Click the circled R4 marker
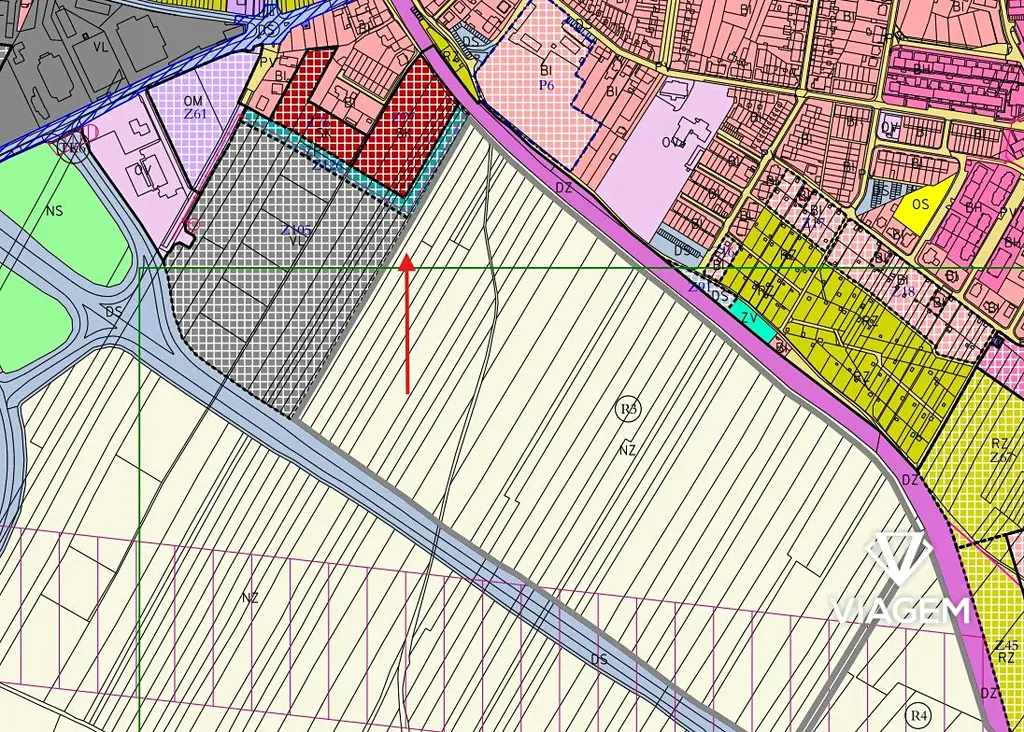This screenshot has height=732, width=1024. pyautogui.click(x=918, y=714)
